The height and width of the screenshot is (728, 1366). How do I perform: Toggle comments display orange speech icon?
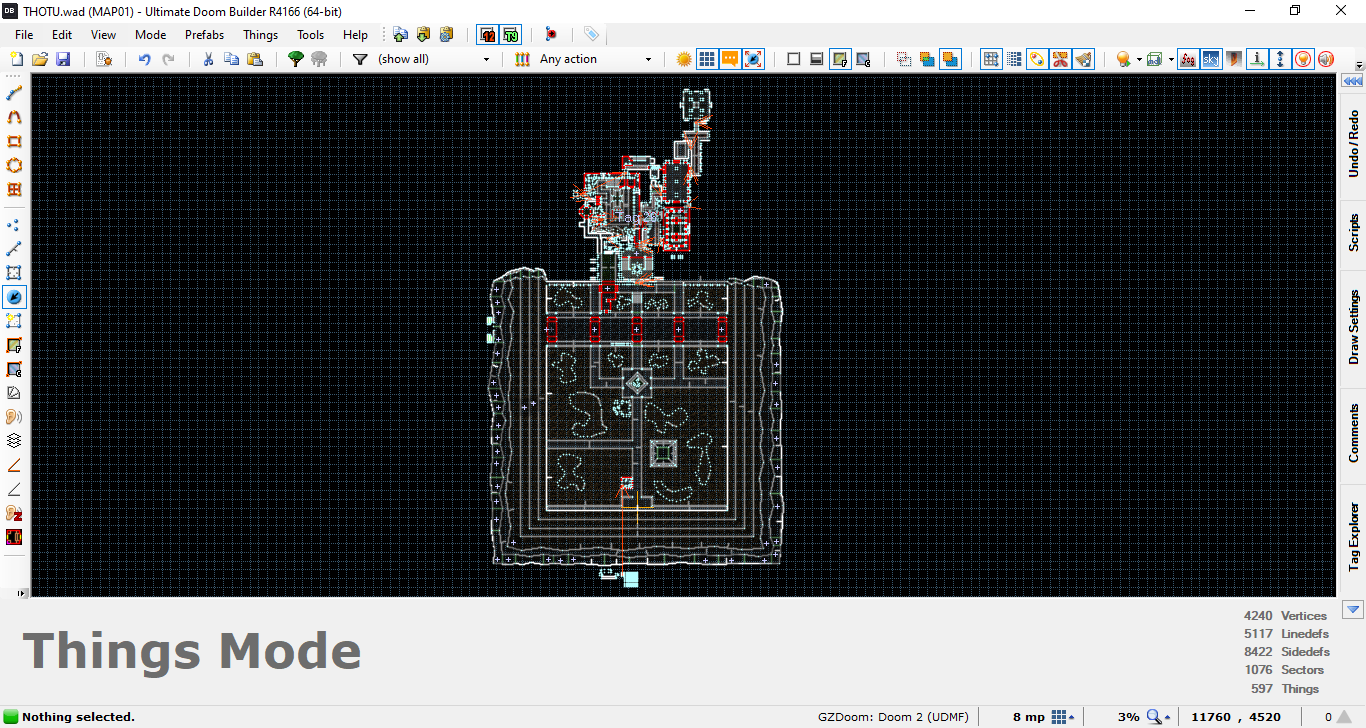[730, 59]
